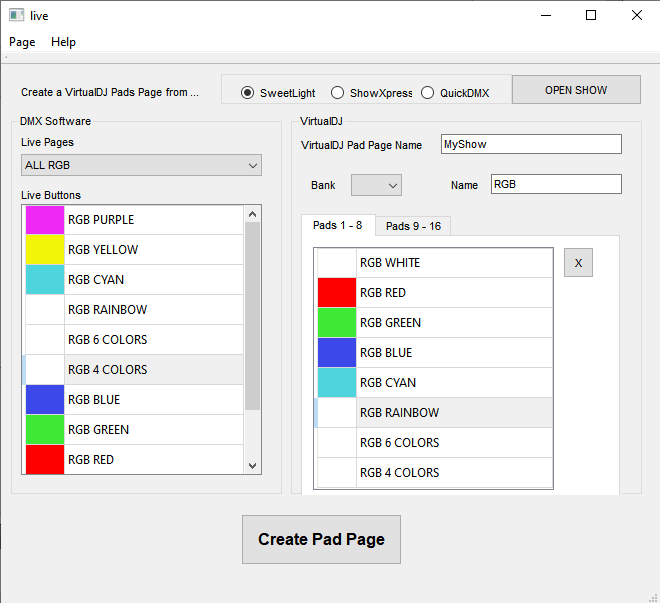The image size is (660, 603).
Task: Choose the ShowXpress radio option
Action: coord(337,93)
